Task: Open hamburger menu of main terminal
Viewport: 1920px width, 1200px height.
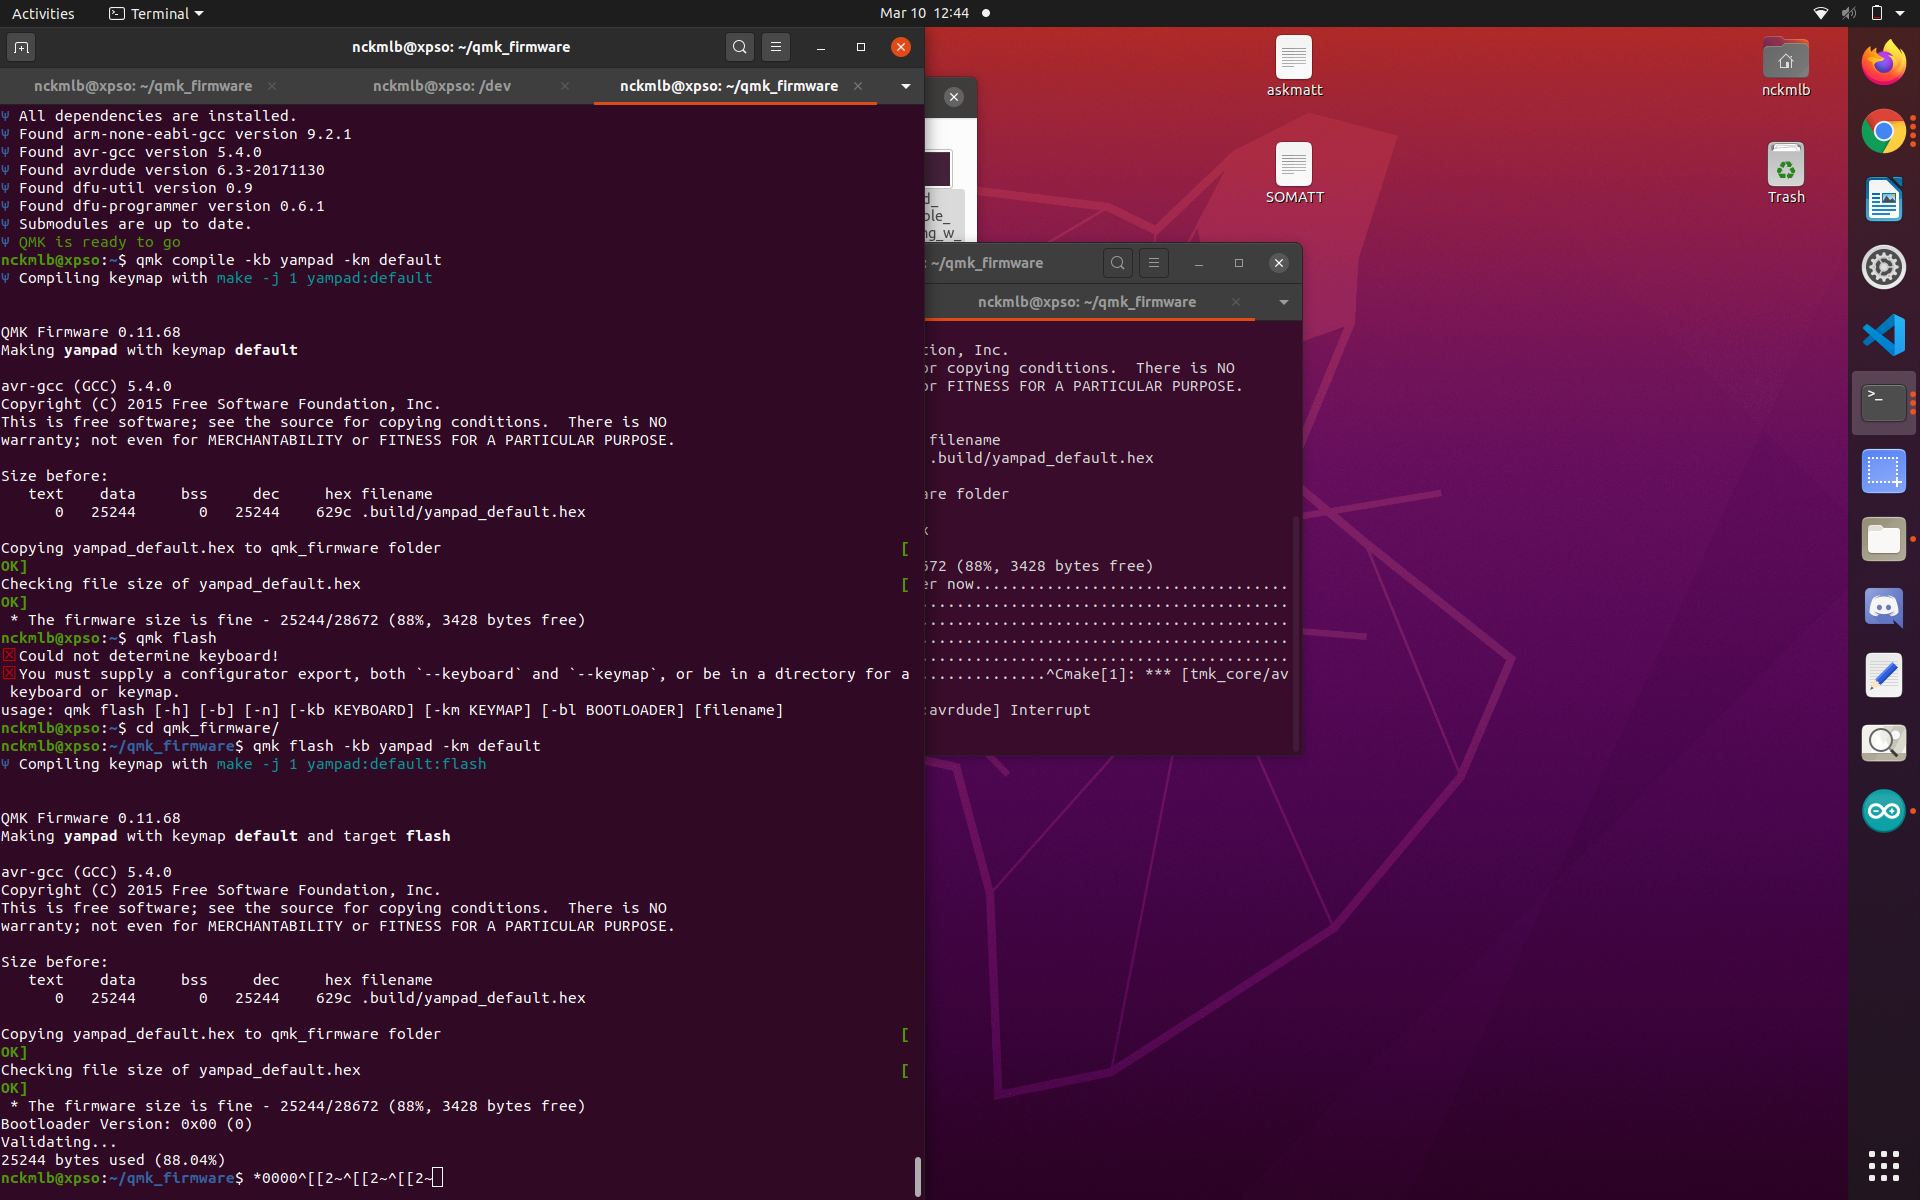Action: 776,47
